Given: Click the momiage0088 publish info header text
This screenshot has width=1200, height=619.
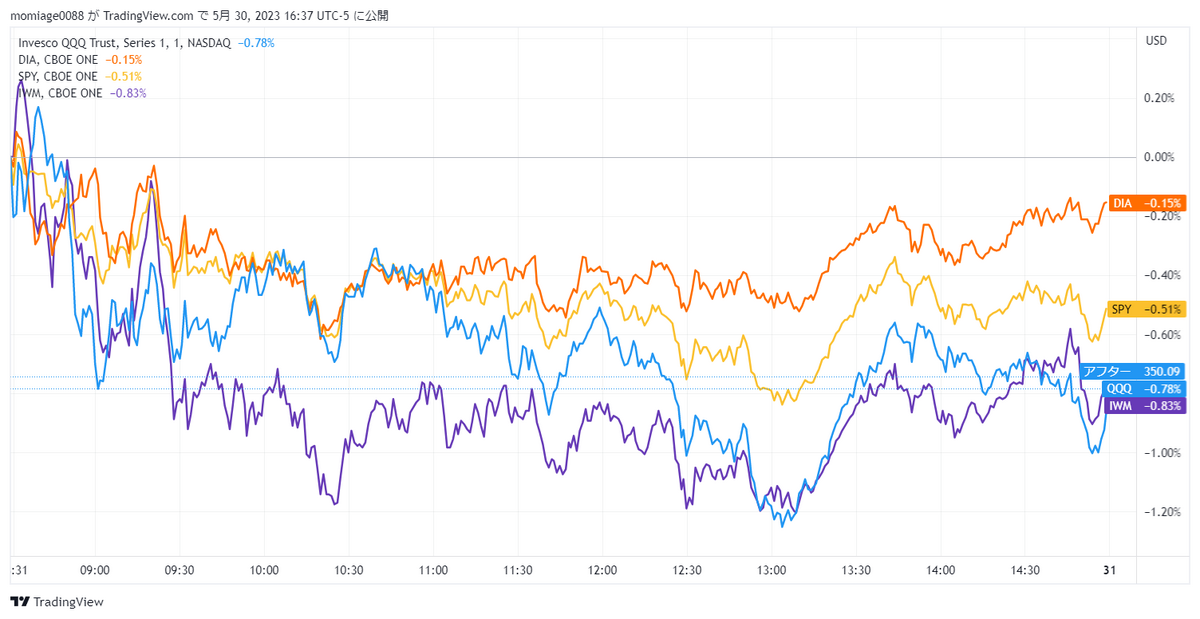Looking at the screenshot, I should pyautogui.click(x=199, y=16).
